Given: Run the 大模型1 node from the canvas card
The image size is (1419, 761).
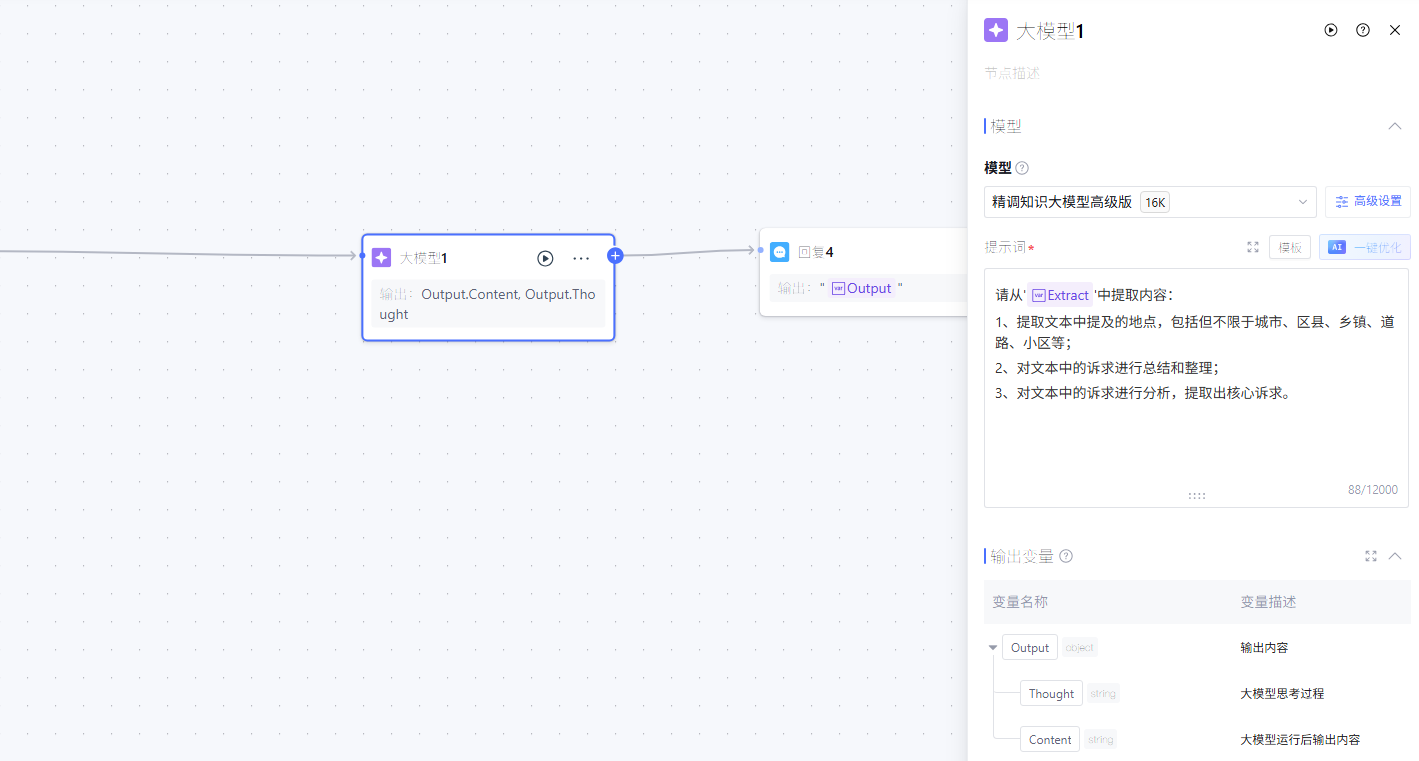Looking at the screenshot, I should point(545,258).
